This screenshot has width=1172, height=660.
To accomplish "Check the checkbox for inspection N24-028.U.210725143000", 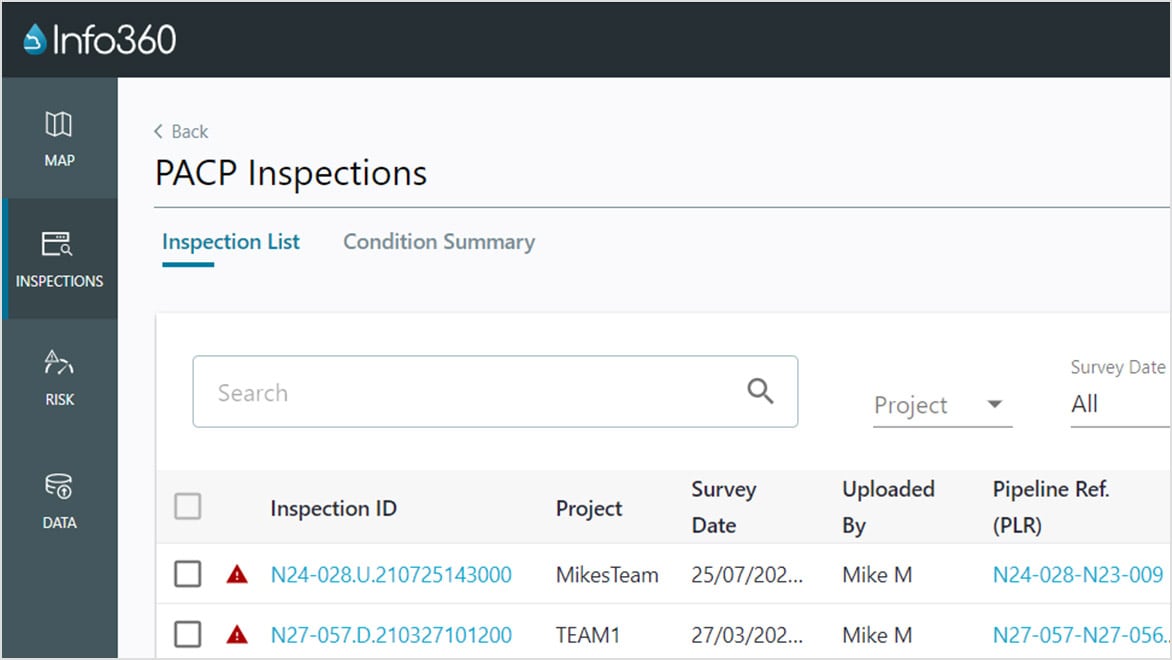I will pos(187,575).
